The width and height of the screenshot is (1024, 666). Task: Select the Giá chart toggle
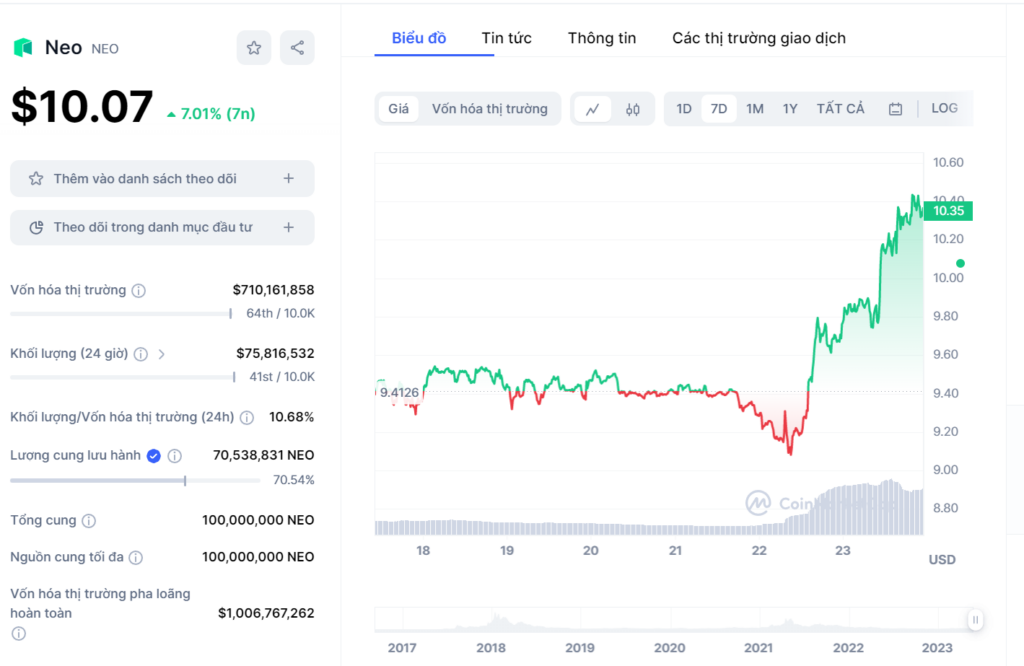pos(398,109)
